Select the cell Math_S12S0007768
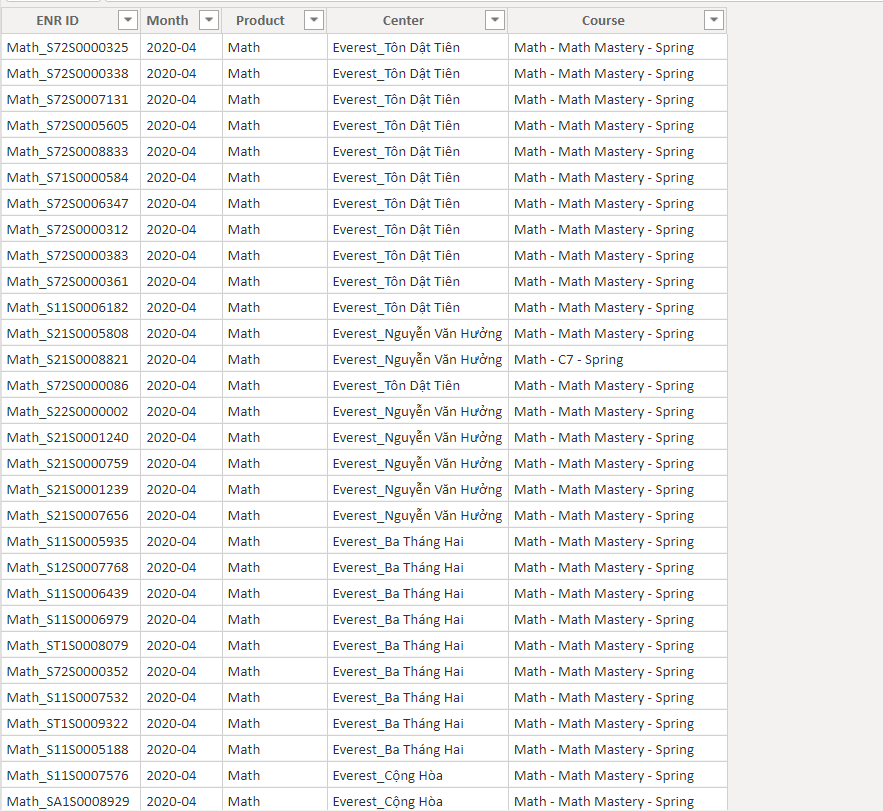Viewport: 883px width, 811px height. tap(71, 567)
